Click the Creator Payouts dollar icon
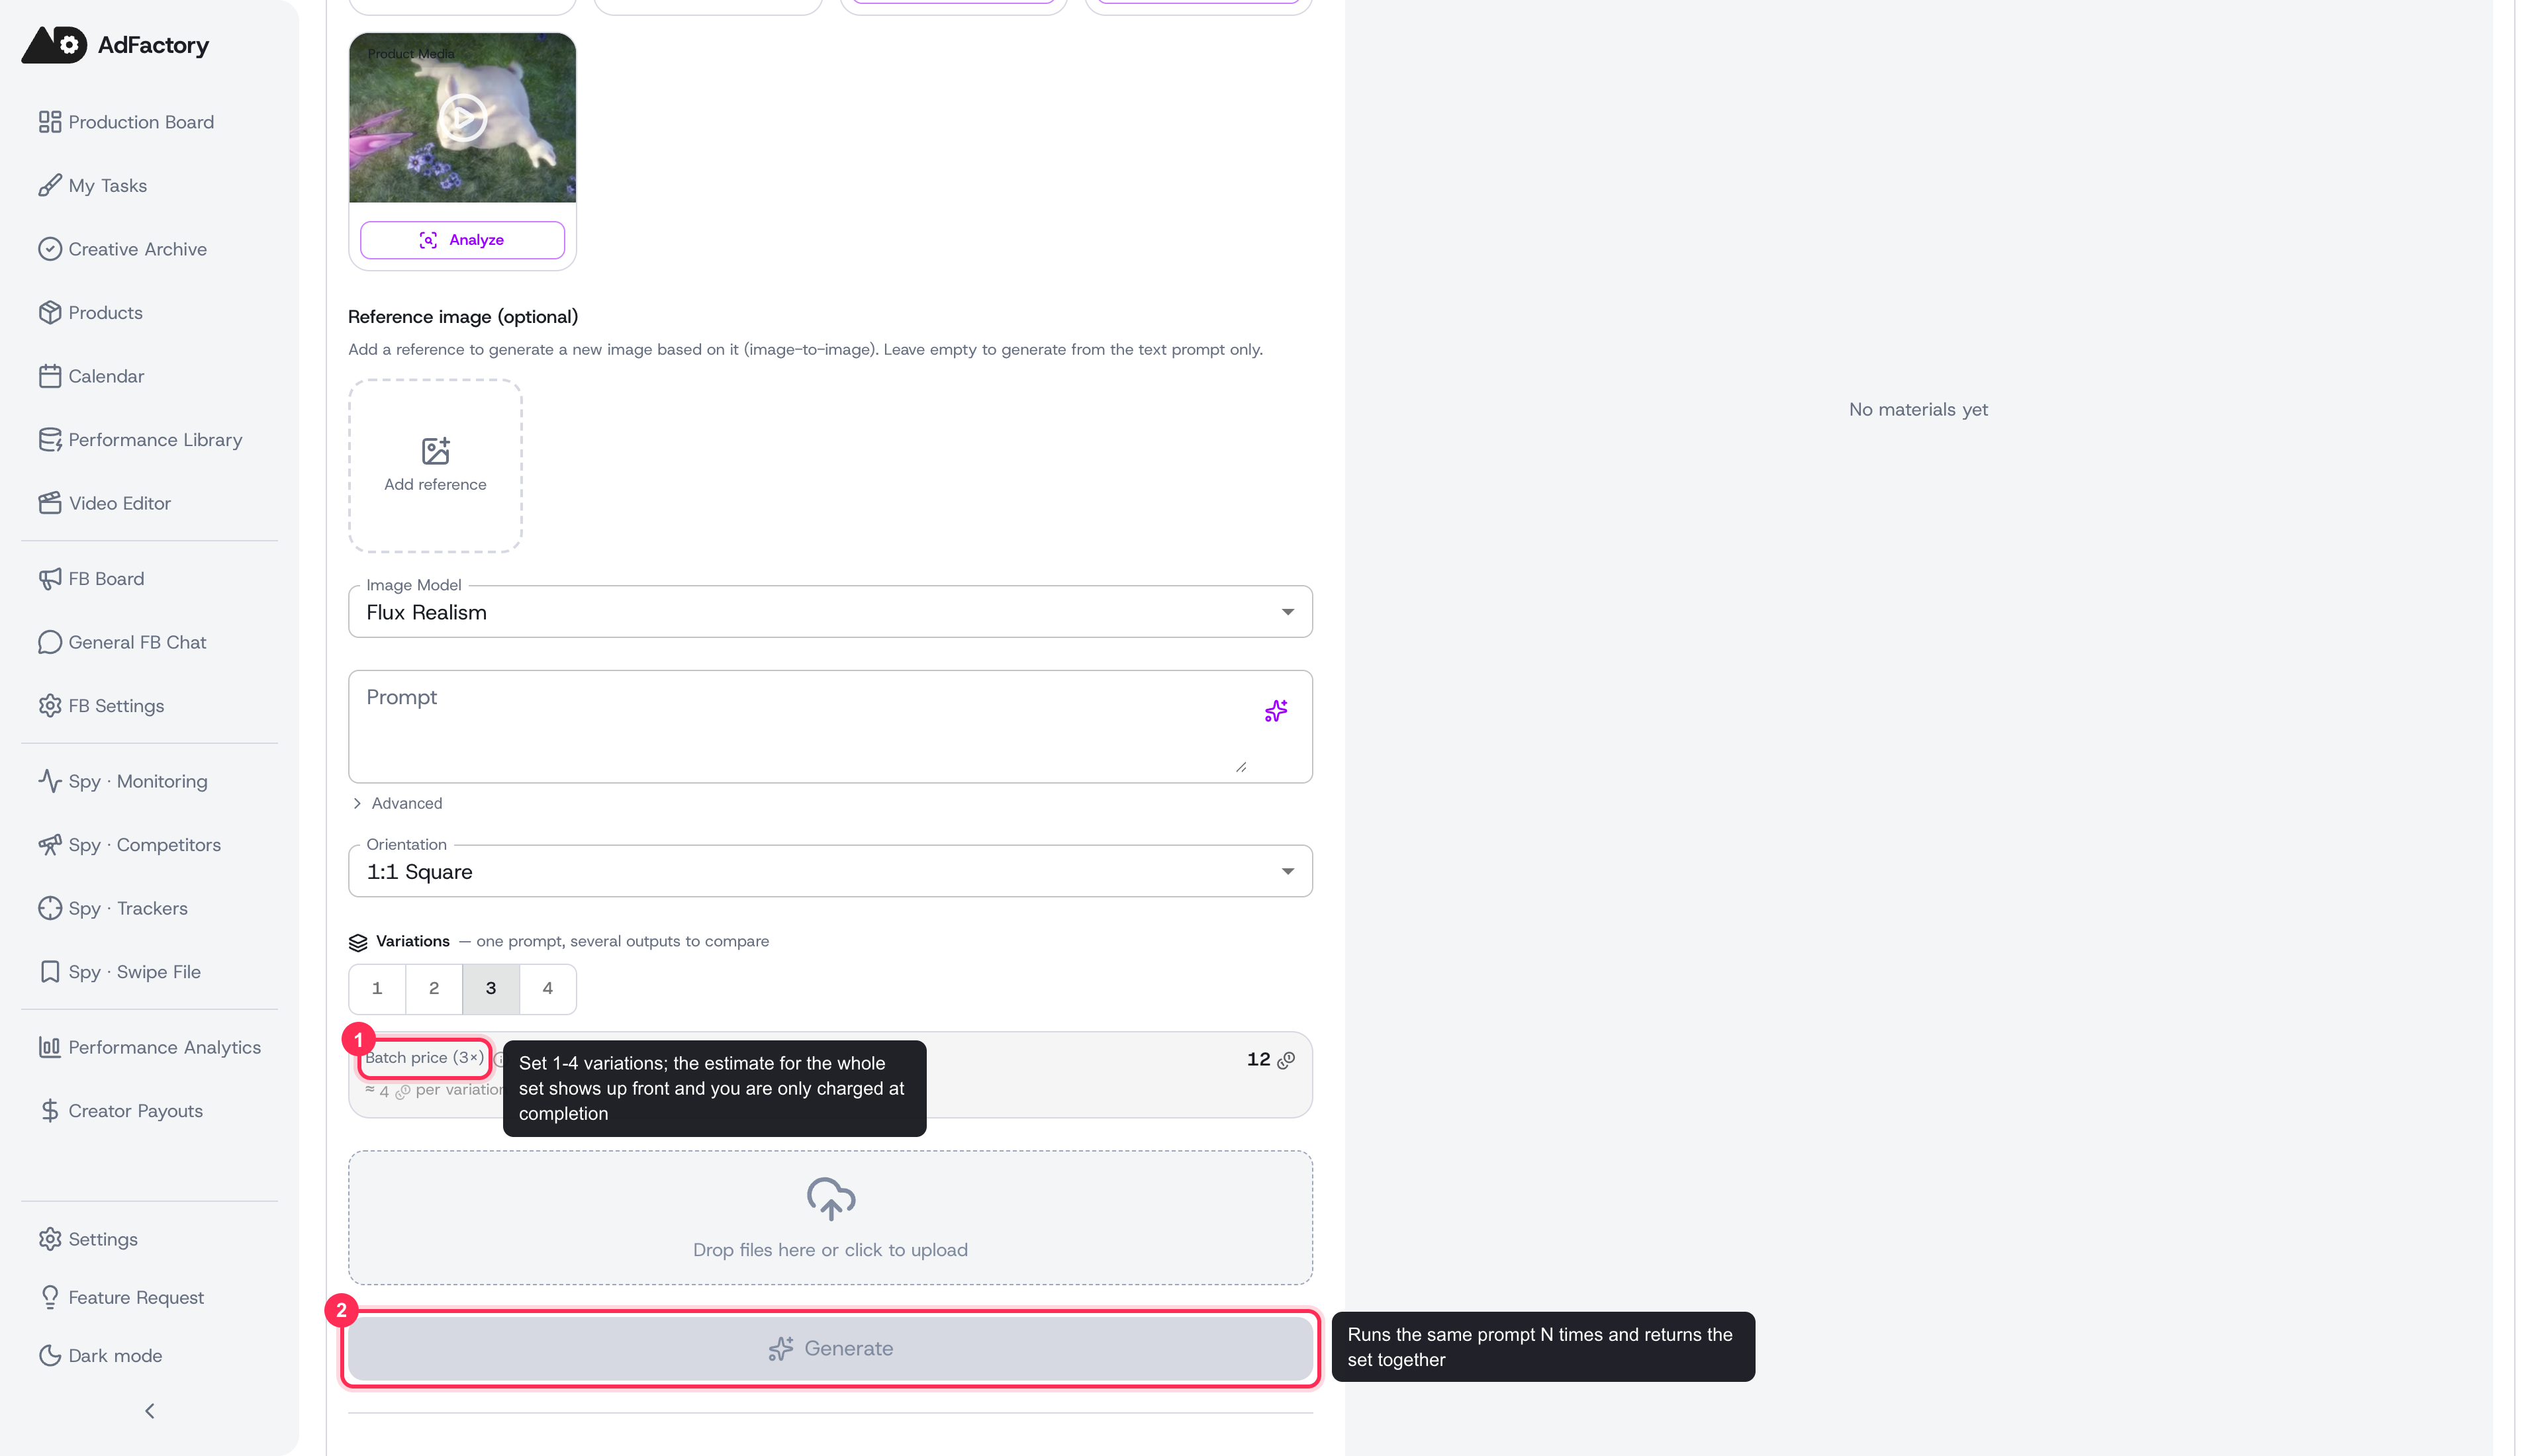This screenshot has height=1456, width=2542. click(50, 1111)
